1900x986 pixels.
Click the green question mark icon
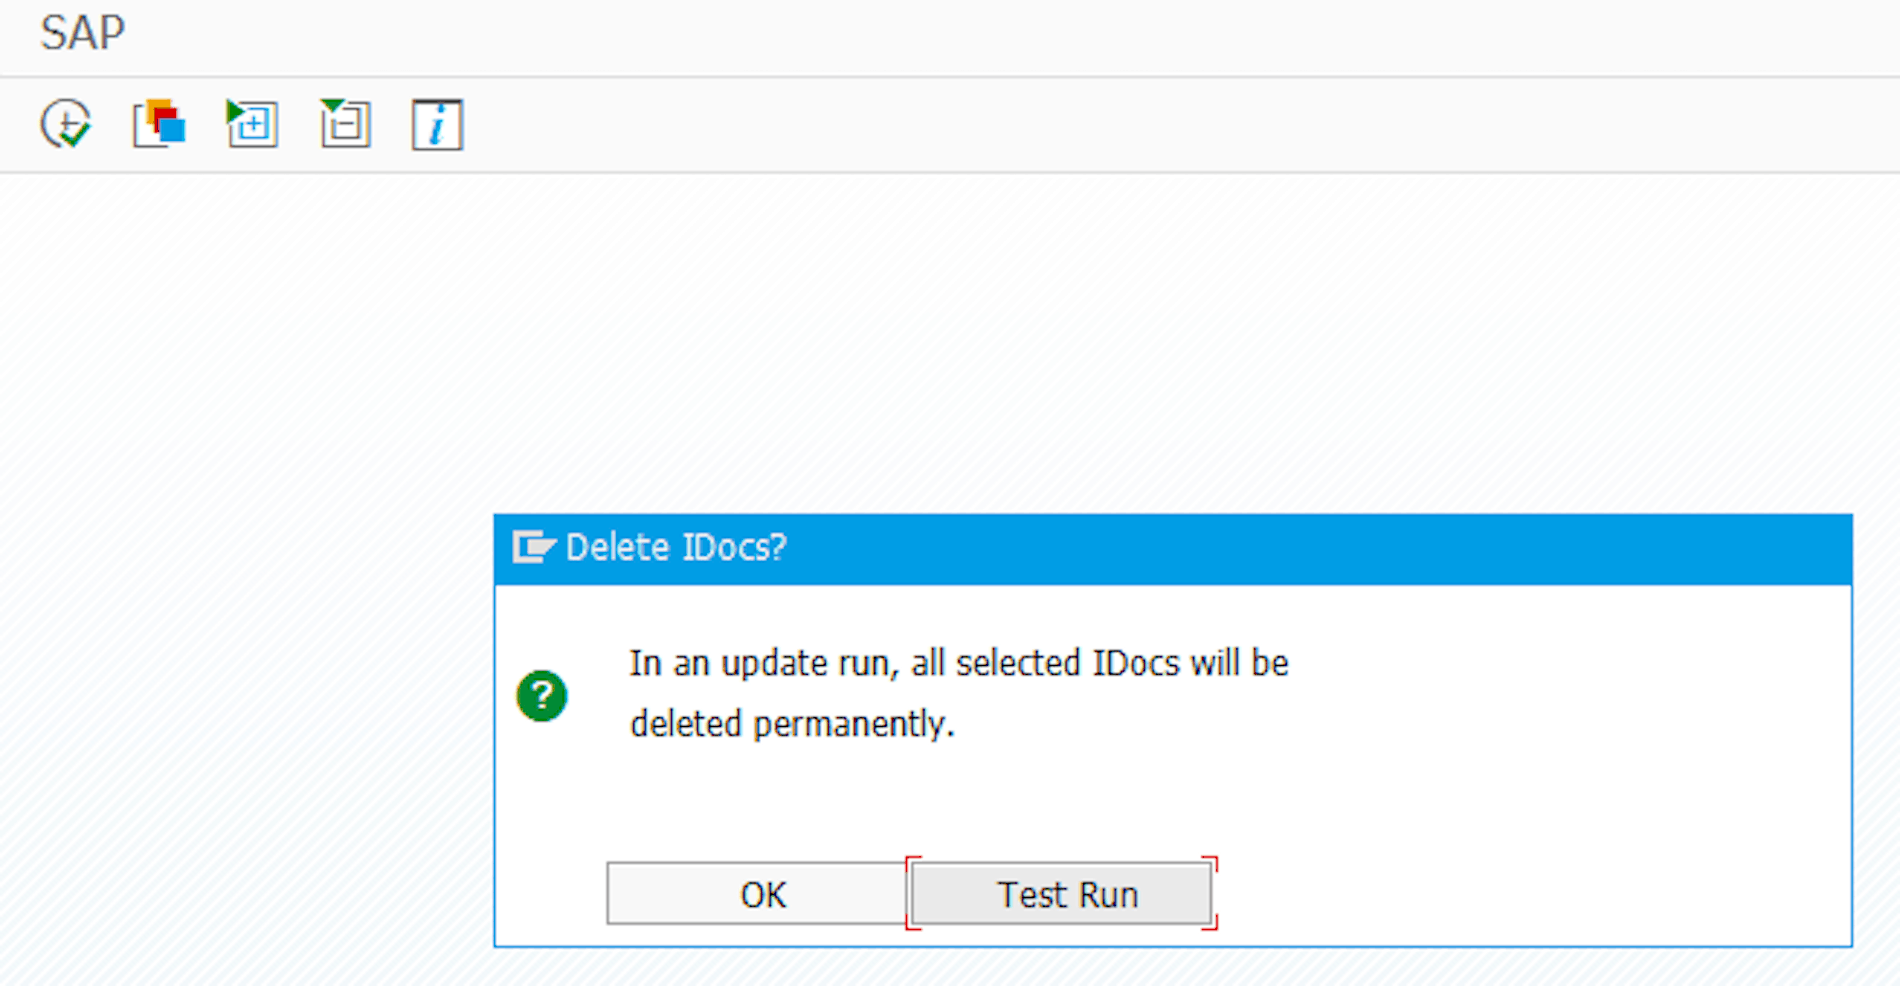pyautogui.click(x=542, y=696)
